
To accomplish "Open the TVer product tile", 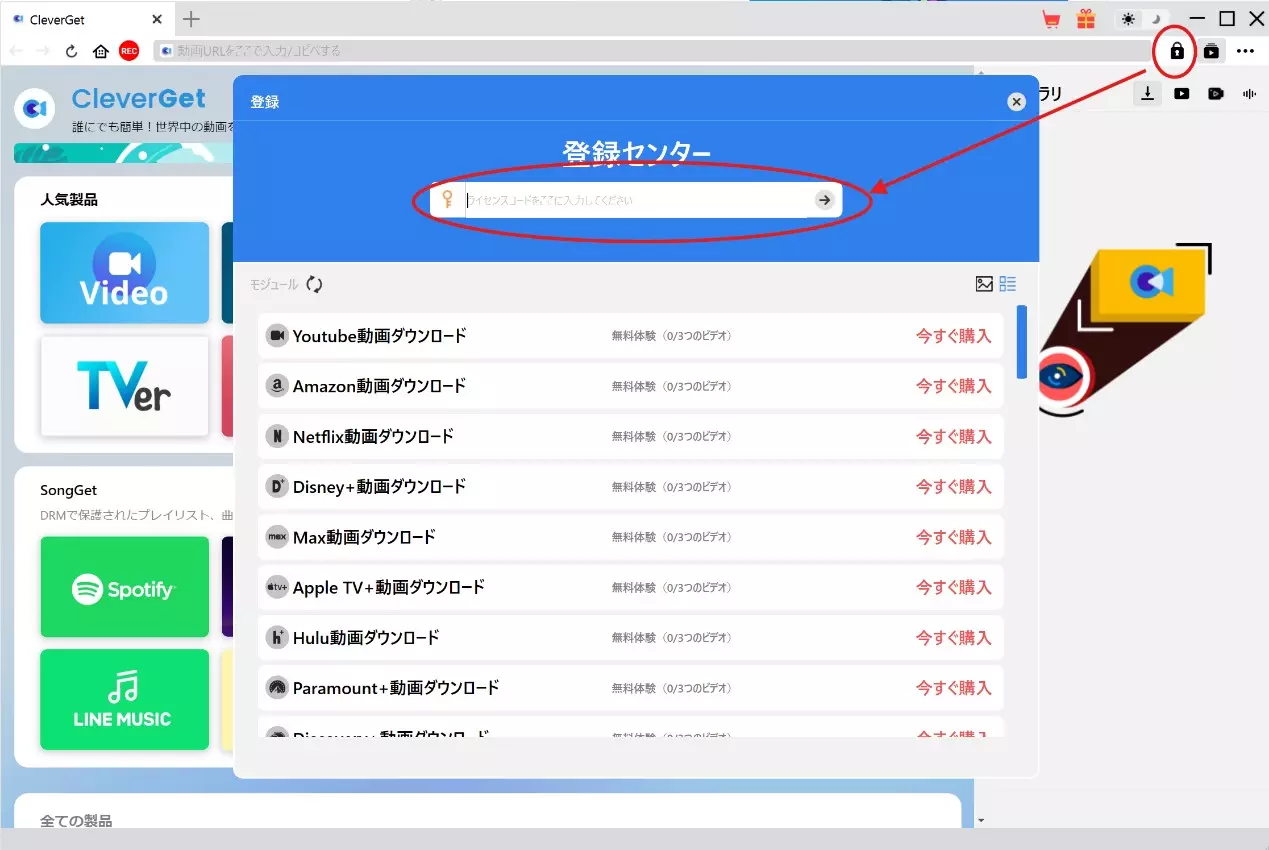I will tap(125, 386).
